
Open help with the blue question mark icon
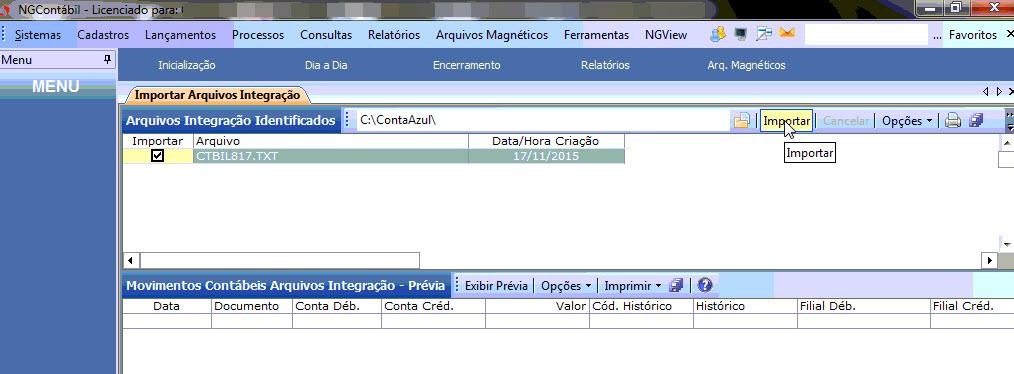coord(705,285)
